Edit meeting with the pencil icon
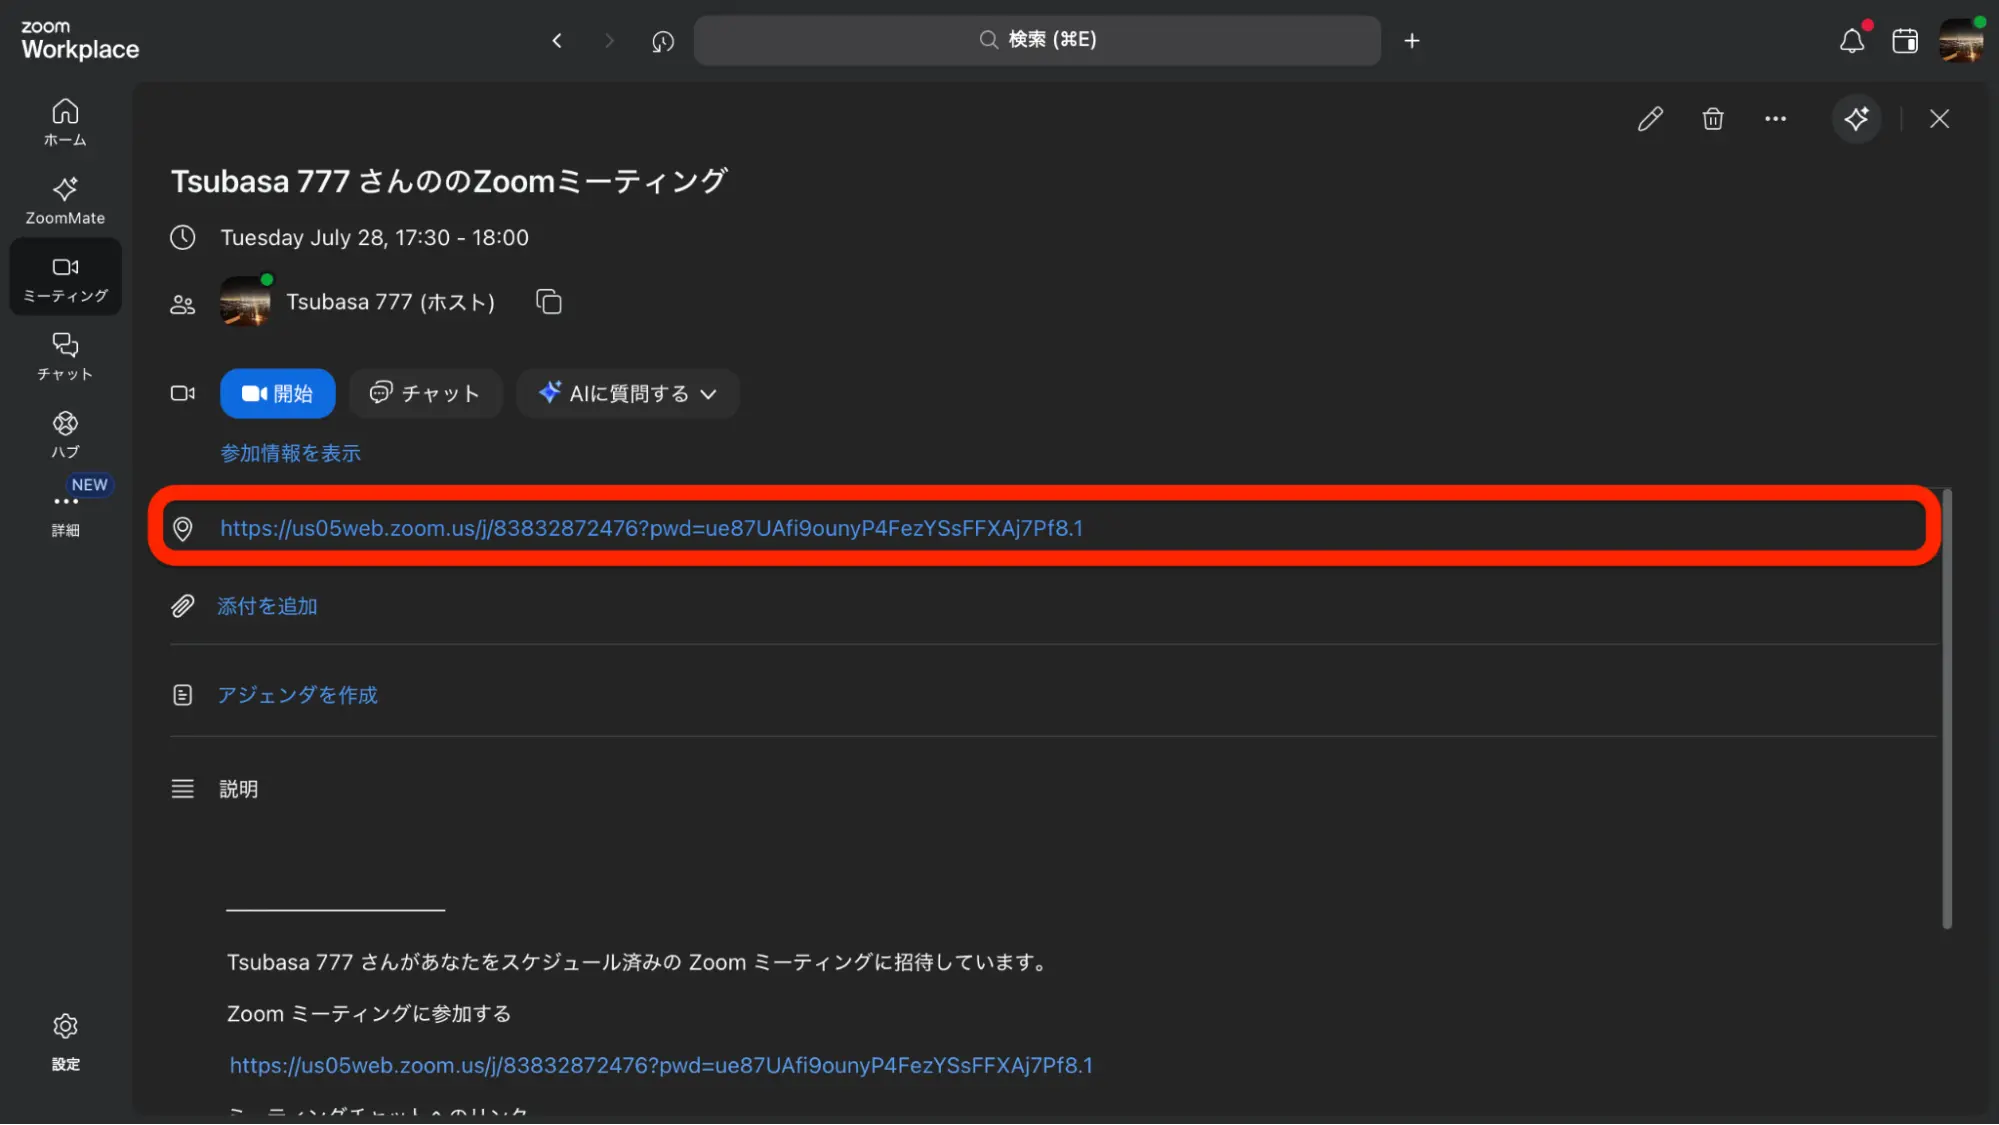The width and height of the screenshot is (1999, 1125). pos(1650,119)
